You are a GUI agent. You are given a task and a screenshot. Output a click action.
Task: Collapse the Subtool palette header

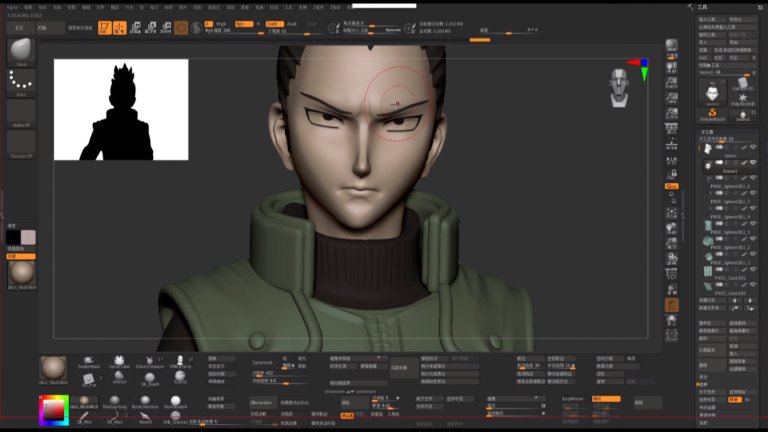pos(707,132)
